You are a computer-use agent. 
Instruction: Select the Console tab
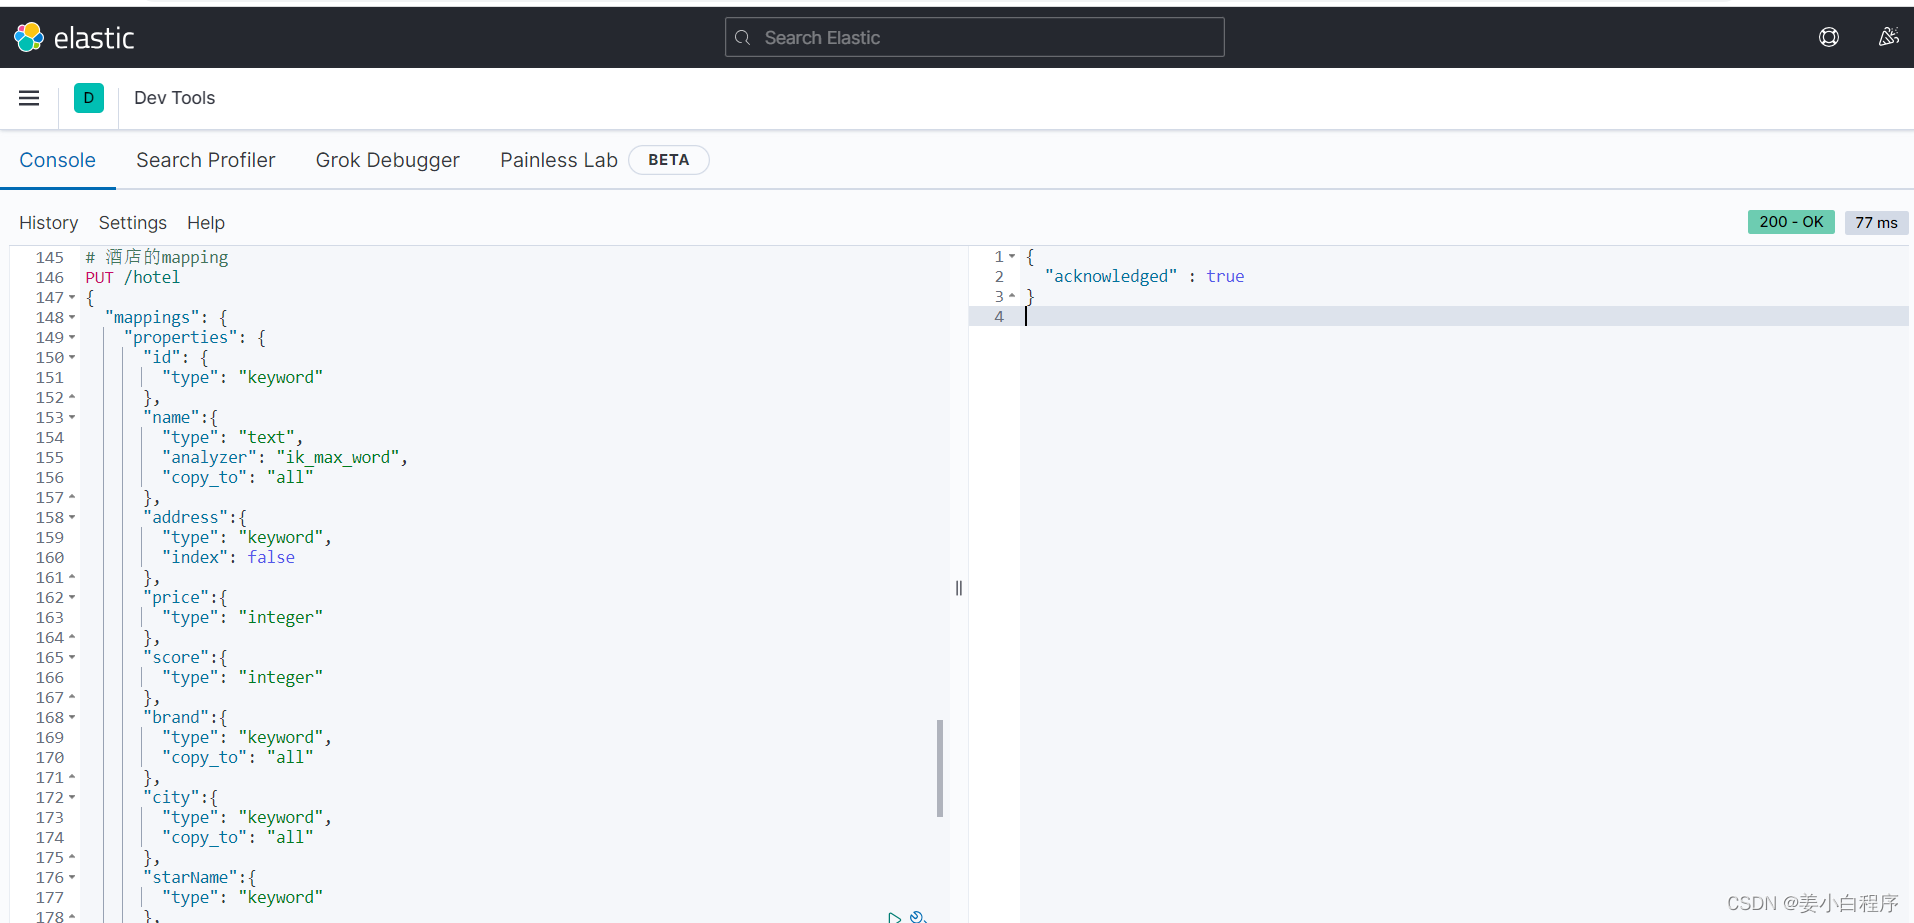coord(57,160)
